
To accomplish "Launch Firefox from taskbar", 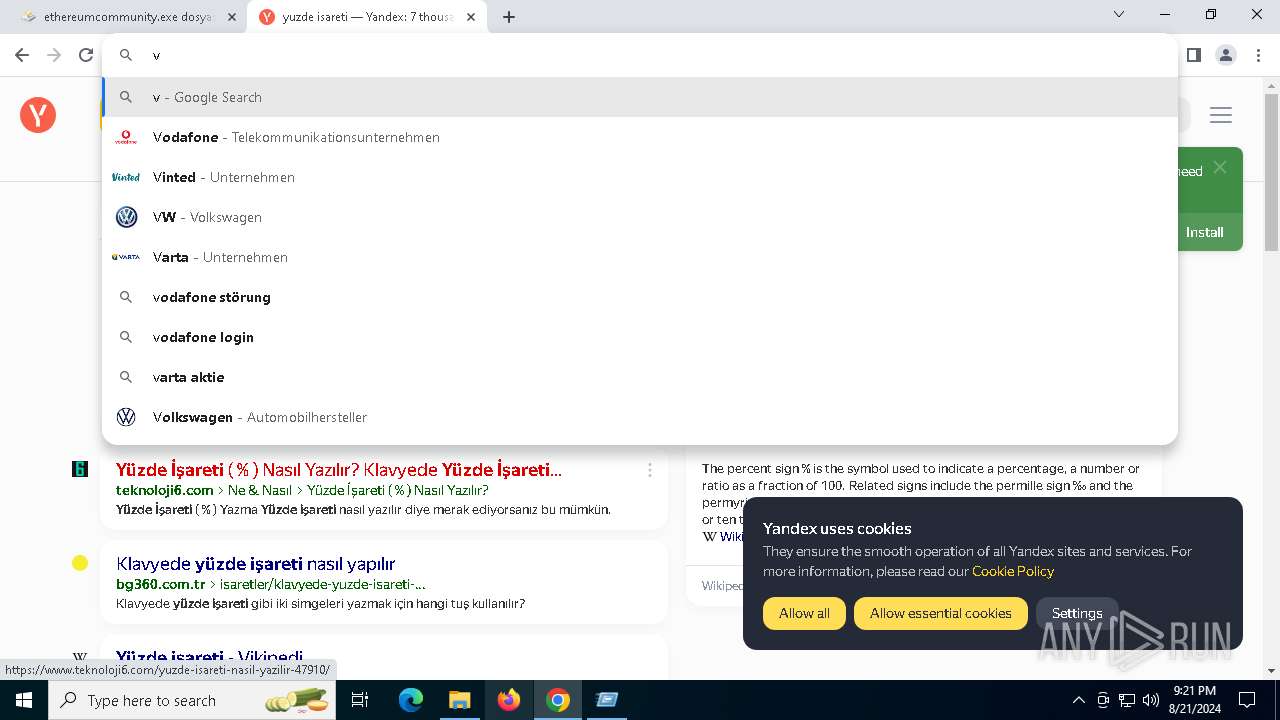I will (x=509, y=700).
